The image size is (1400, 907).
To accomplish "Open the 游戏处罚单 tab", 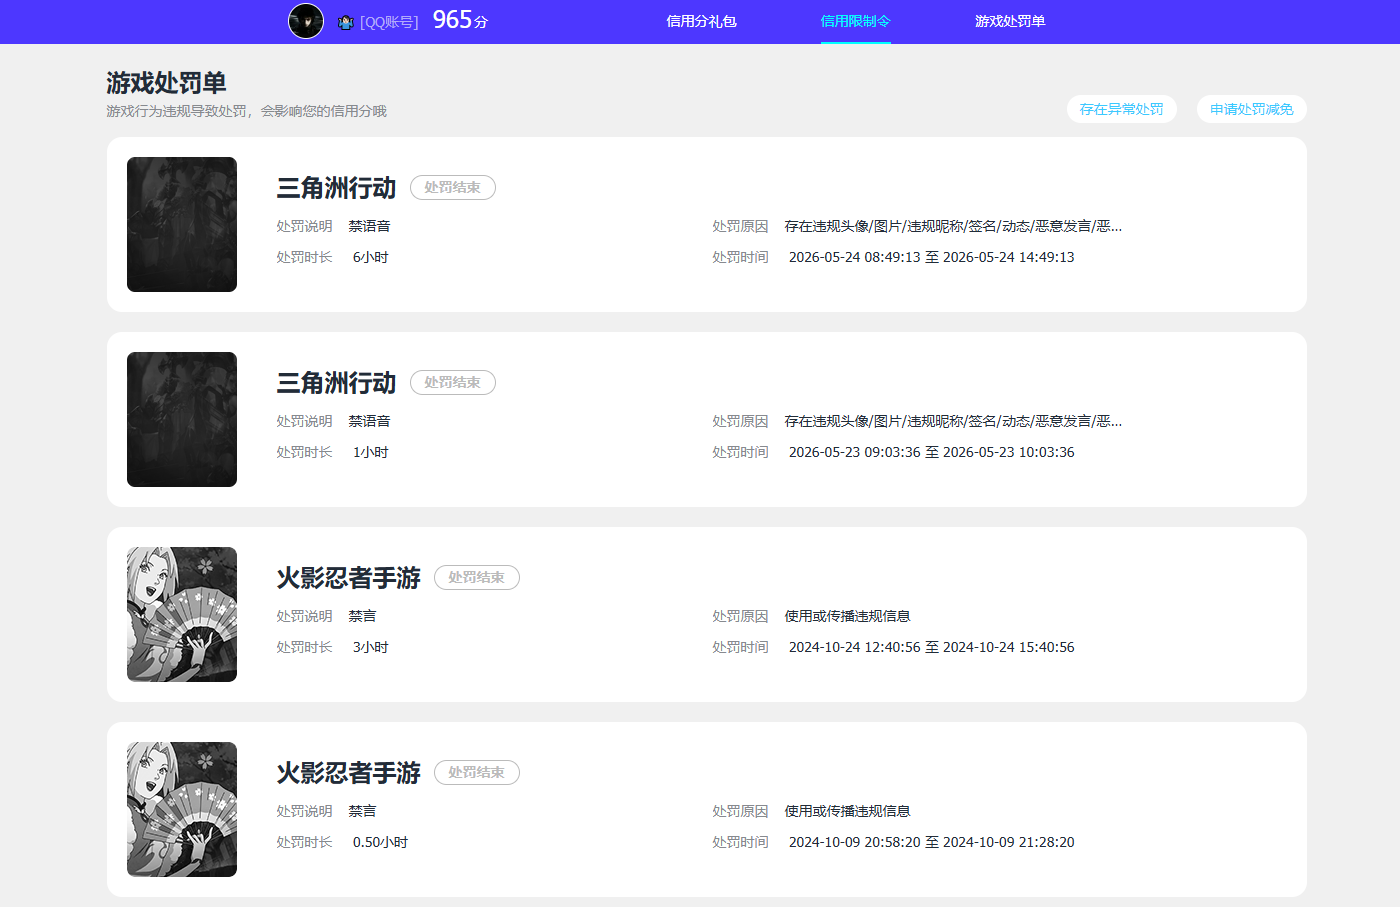I will click(x=1010, y=21).
